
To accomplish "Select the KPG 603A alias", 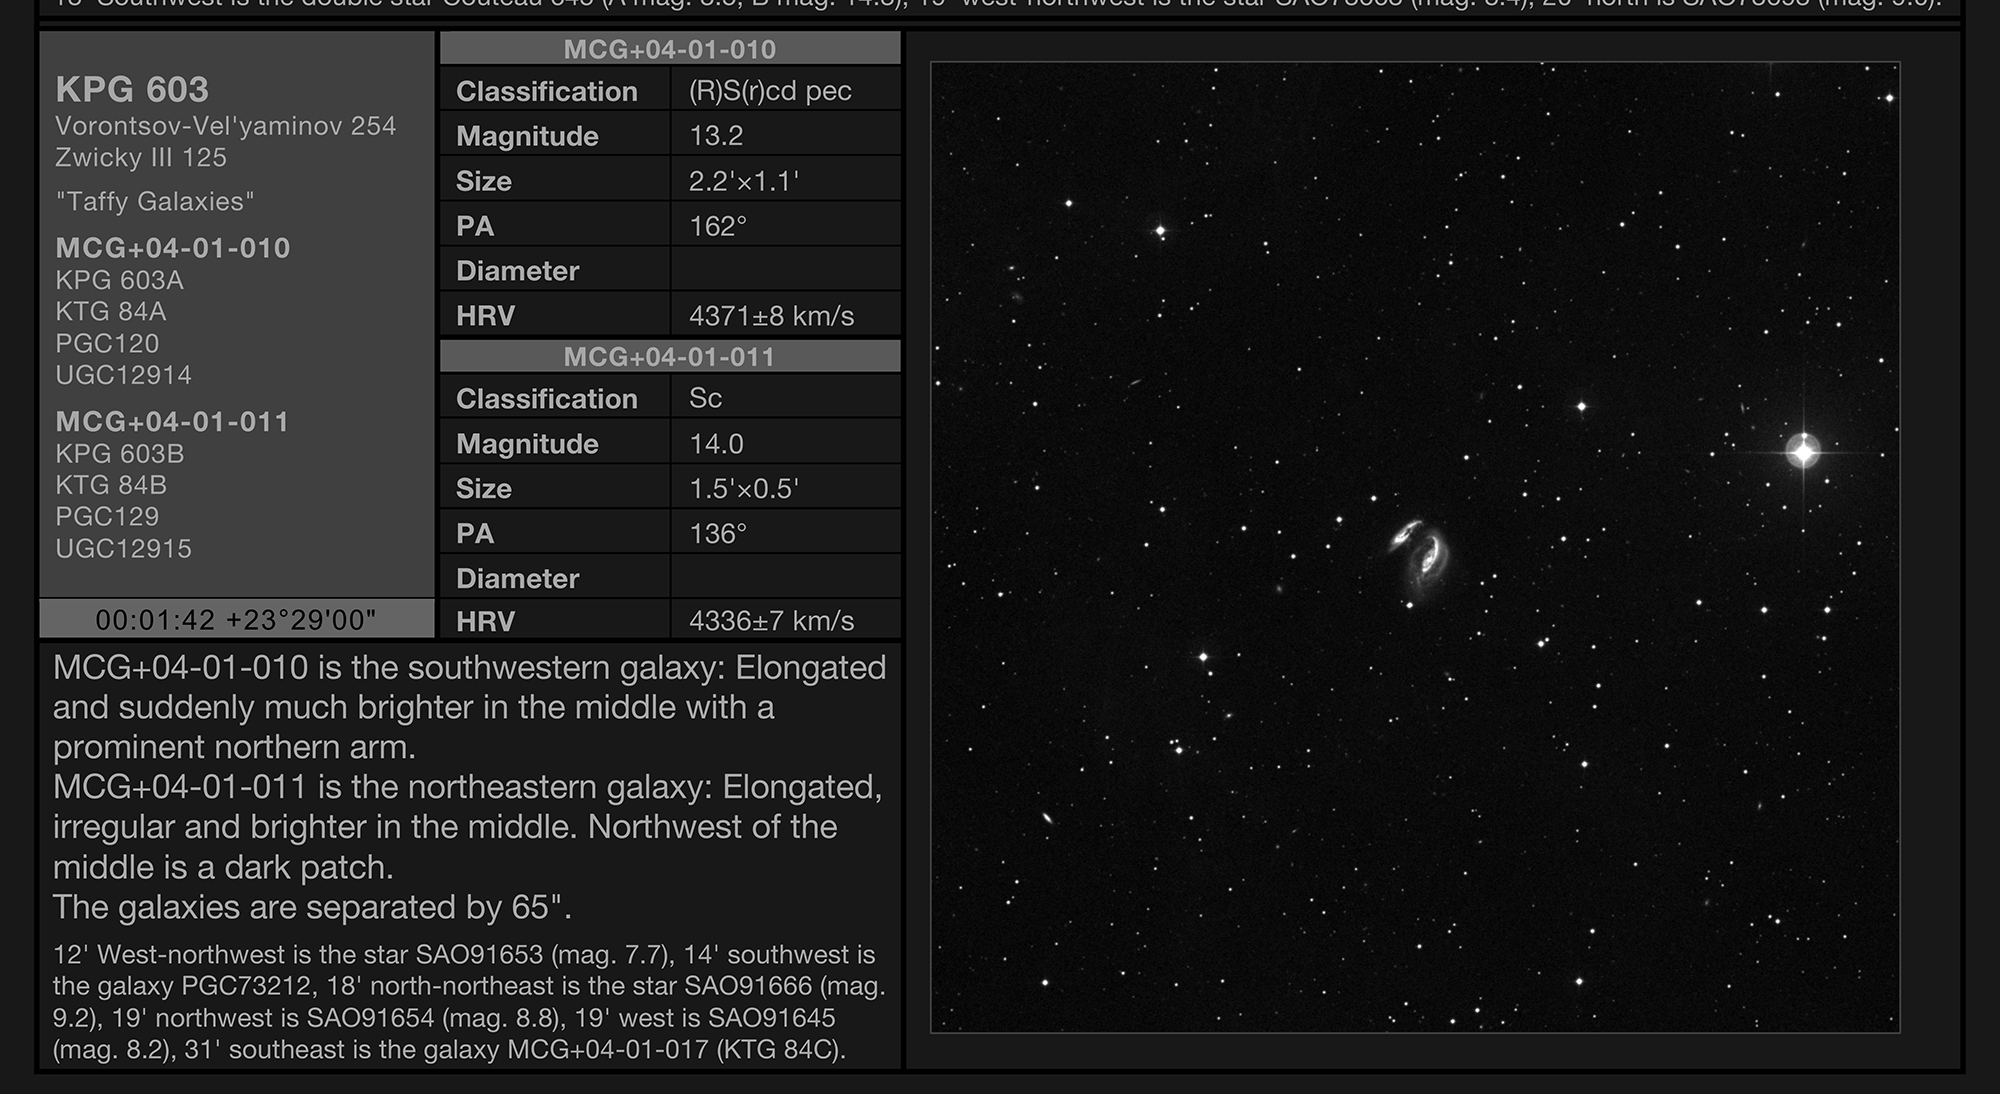I will 120,280.
